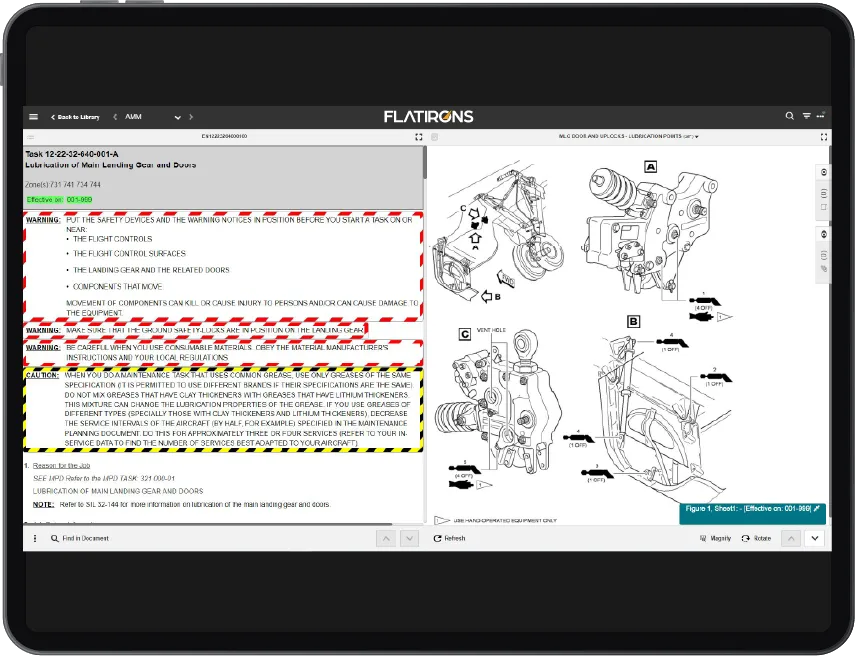Click the Flatirons logo
Image resolution: width=855 pixels, height=656 pixels.
429,117
